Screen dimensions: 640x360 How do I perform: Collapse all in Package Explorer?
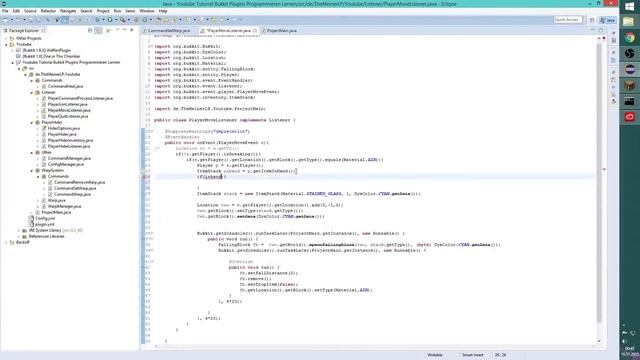coord(90,31)
